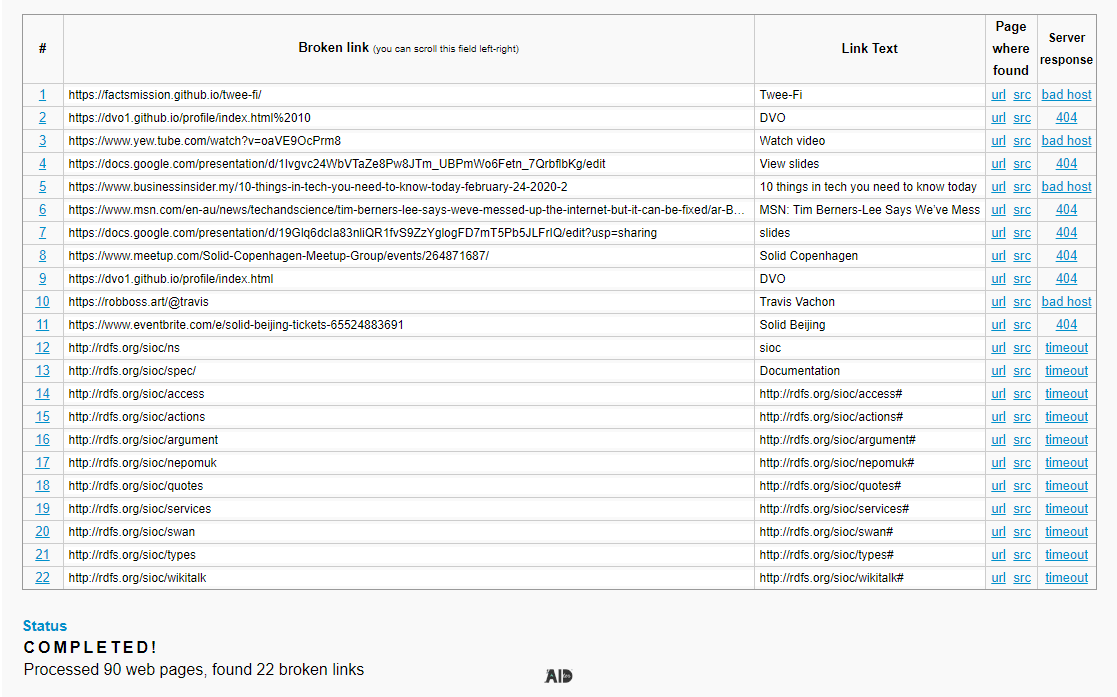Click 404 response for View slides row
Screen dimensions: 1117x697
pyautogui.click(x=1066, y=164)
